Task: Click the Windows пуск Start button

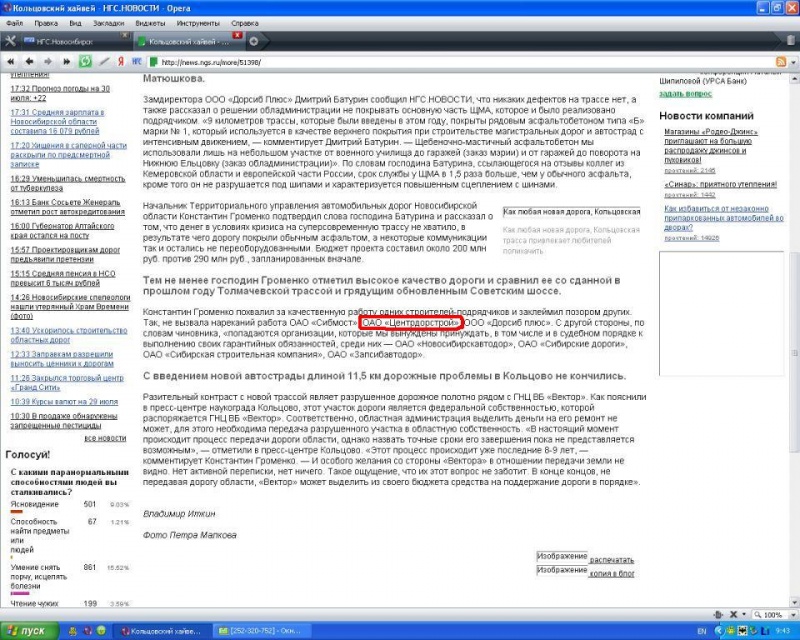Action: coord(27,631)
